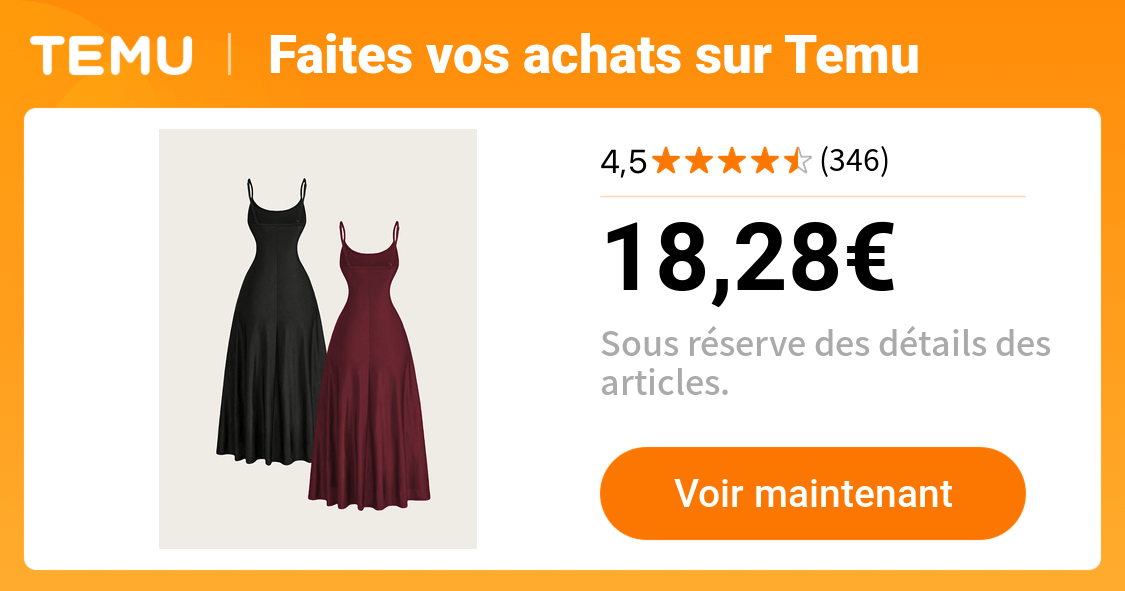
Task: Click the white card left of the product photo
Action: [x=92, y=339]
